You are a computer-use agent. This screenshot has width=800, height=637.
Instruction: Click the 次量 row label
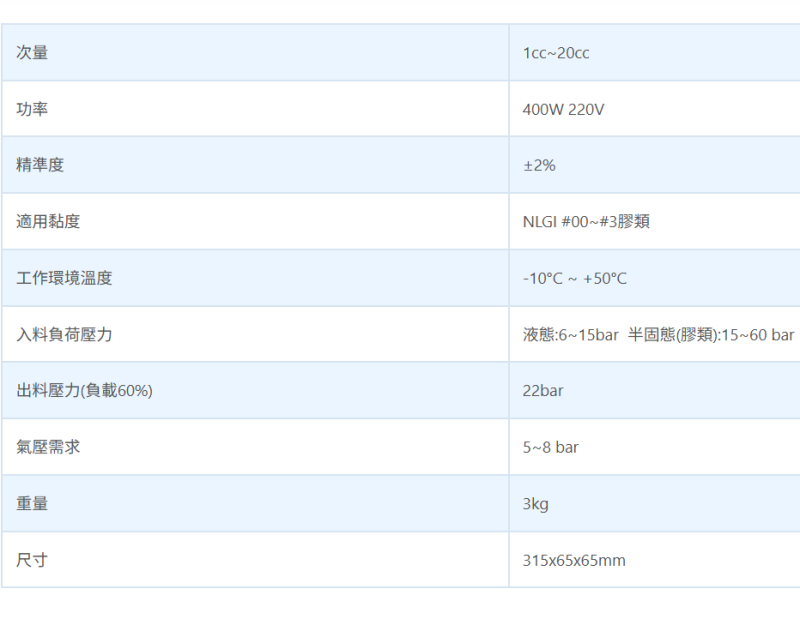pos(32,53)
